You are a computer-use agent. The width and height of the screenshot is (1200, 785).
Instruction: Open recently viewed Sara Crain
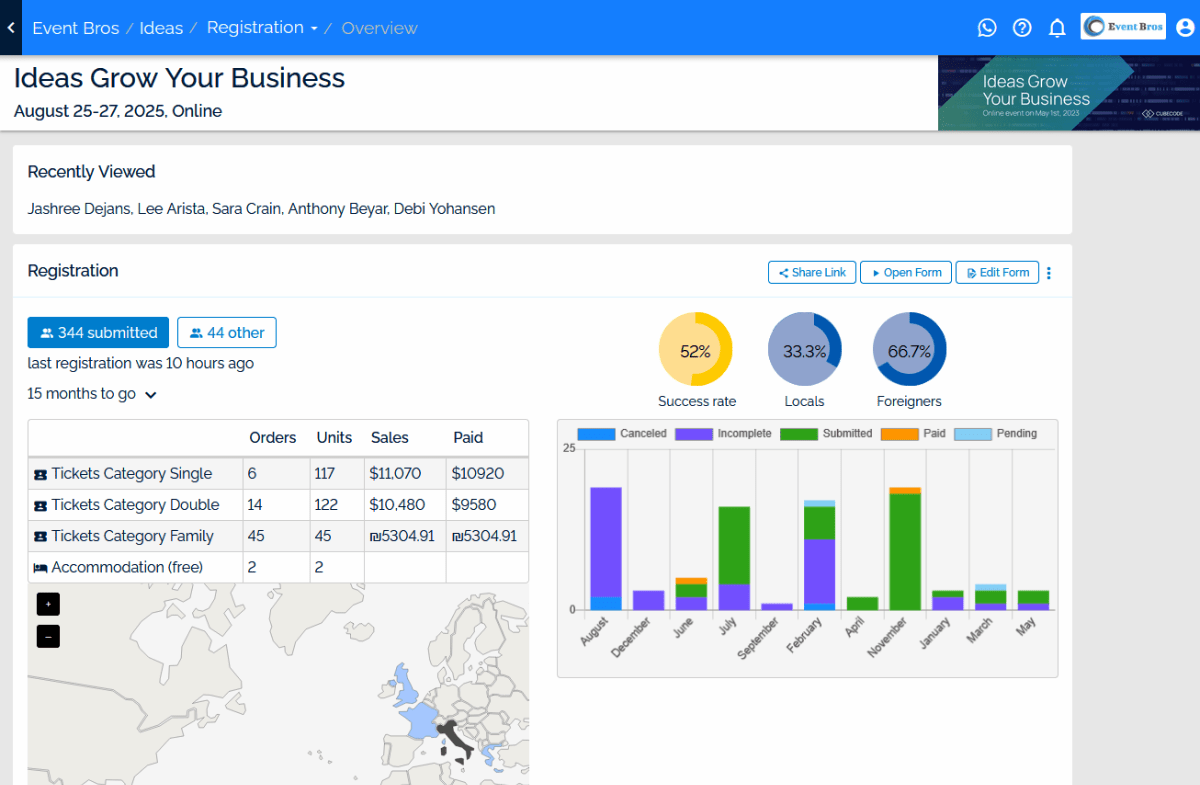click(x=245, y=209)
